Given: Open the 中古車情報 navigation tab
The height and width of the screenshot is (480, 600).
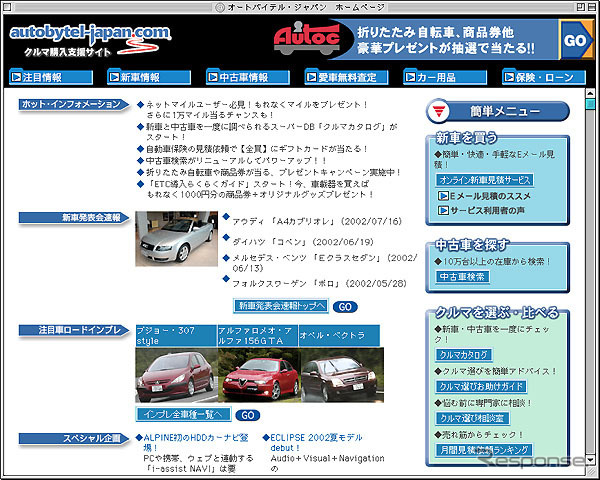Looking at the screenshot, I should pos(248,77).
